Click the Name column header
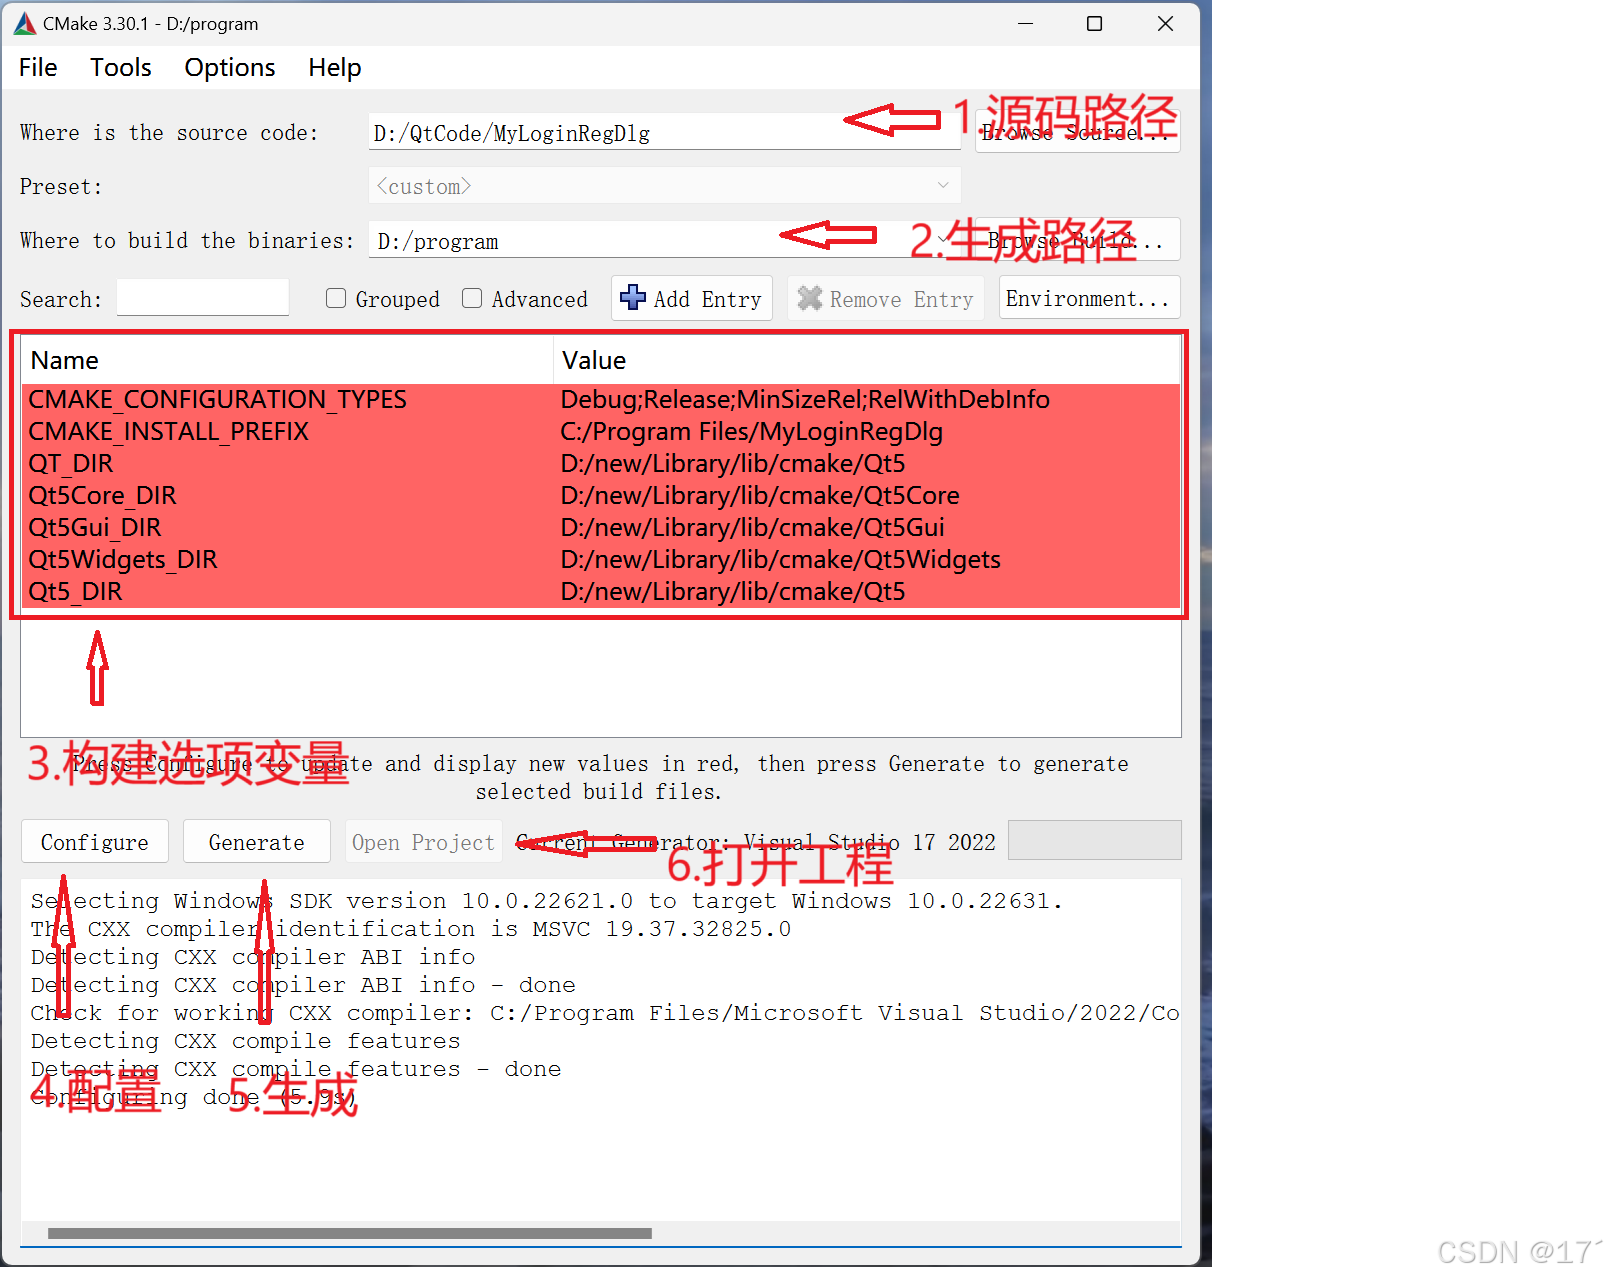Viewport: 1608px width, 1280px height. click(x=288, y=360)
